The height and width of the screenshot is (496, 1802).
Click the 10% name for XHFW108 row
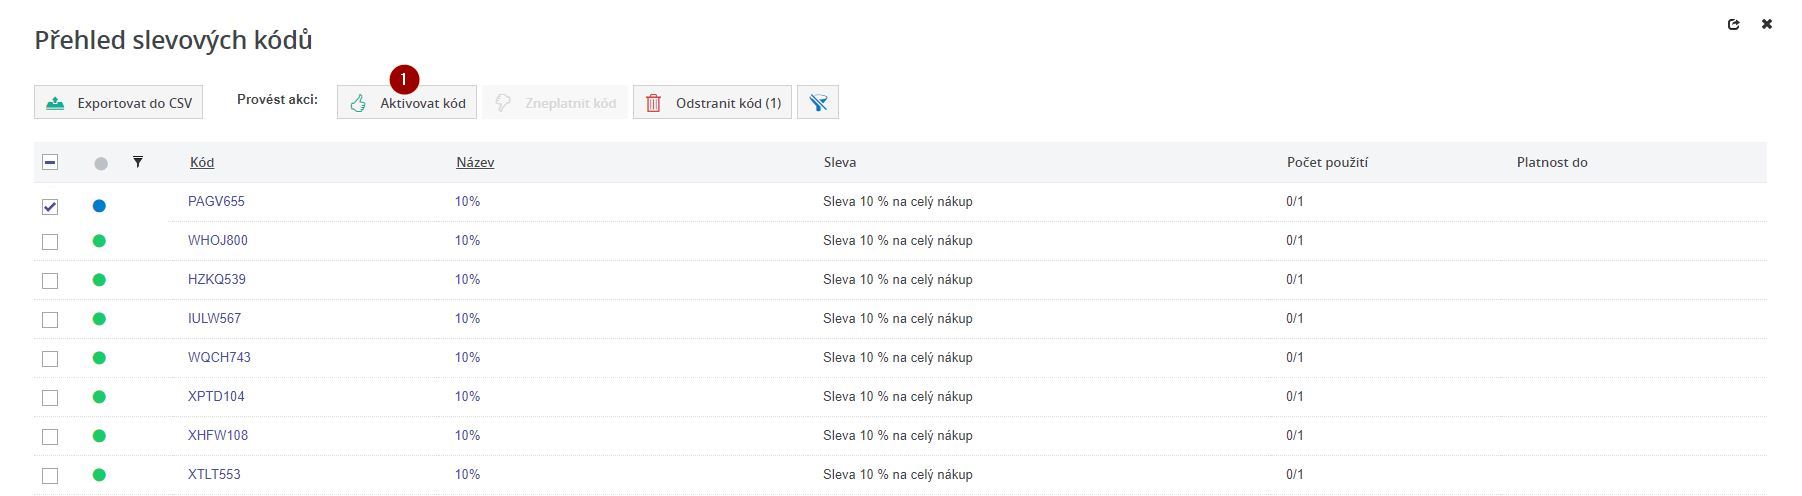[467, 436]
